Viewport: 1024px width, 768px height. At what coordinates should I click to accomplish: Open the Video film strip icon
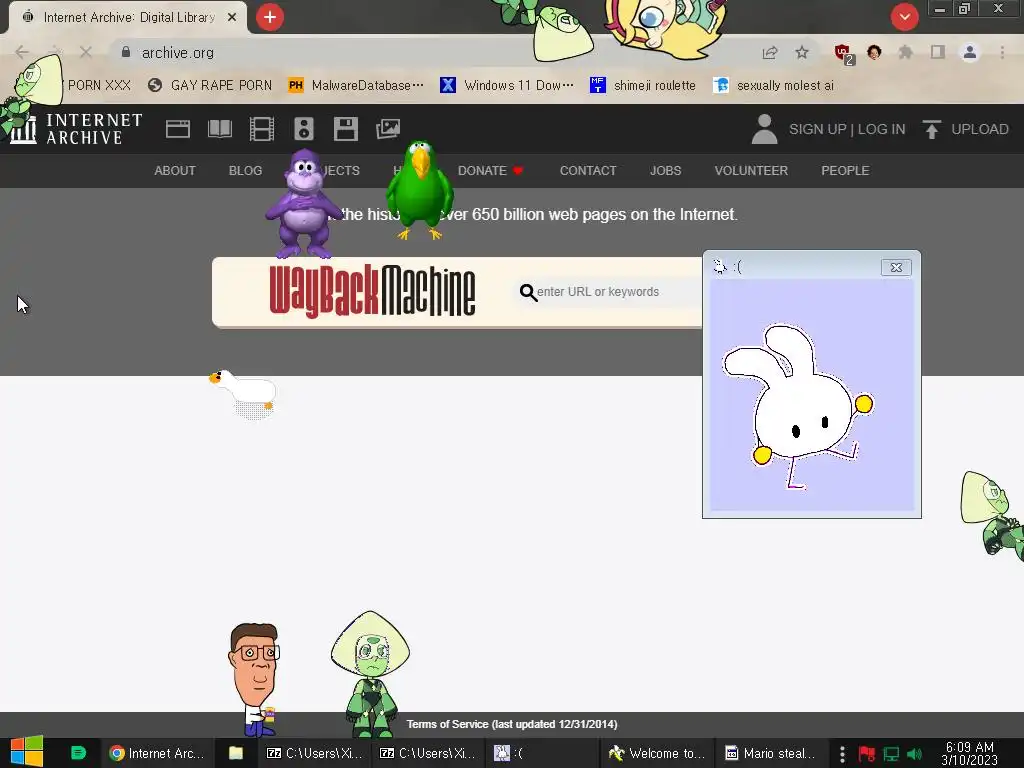click(262, 129)
